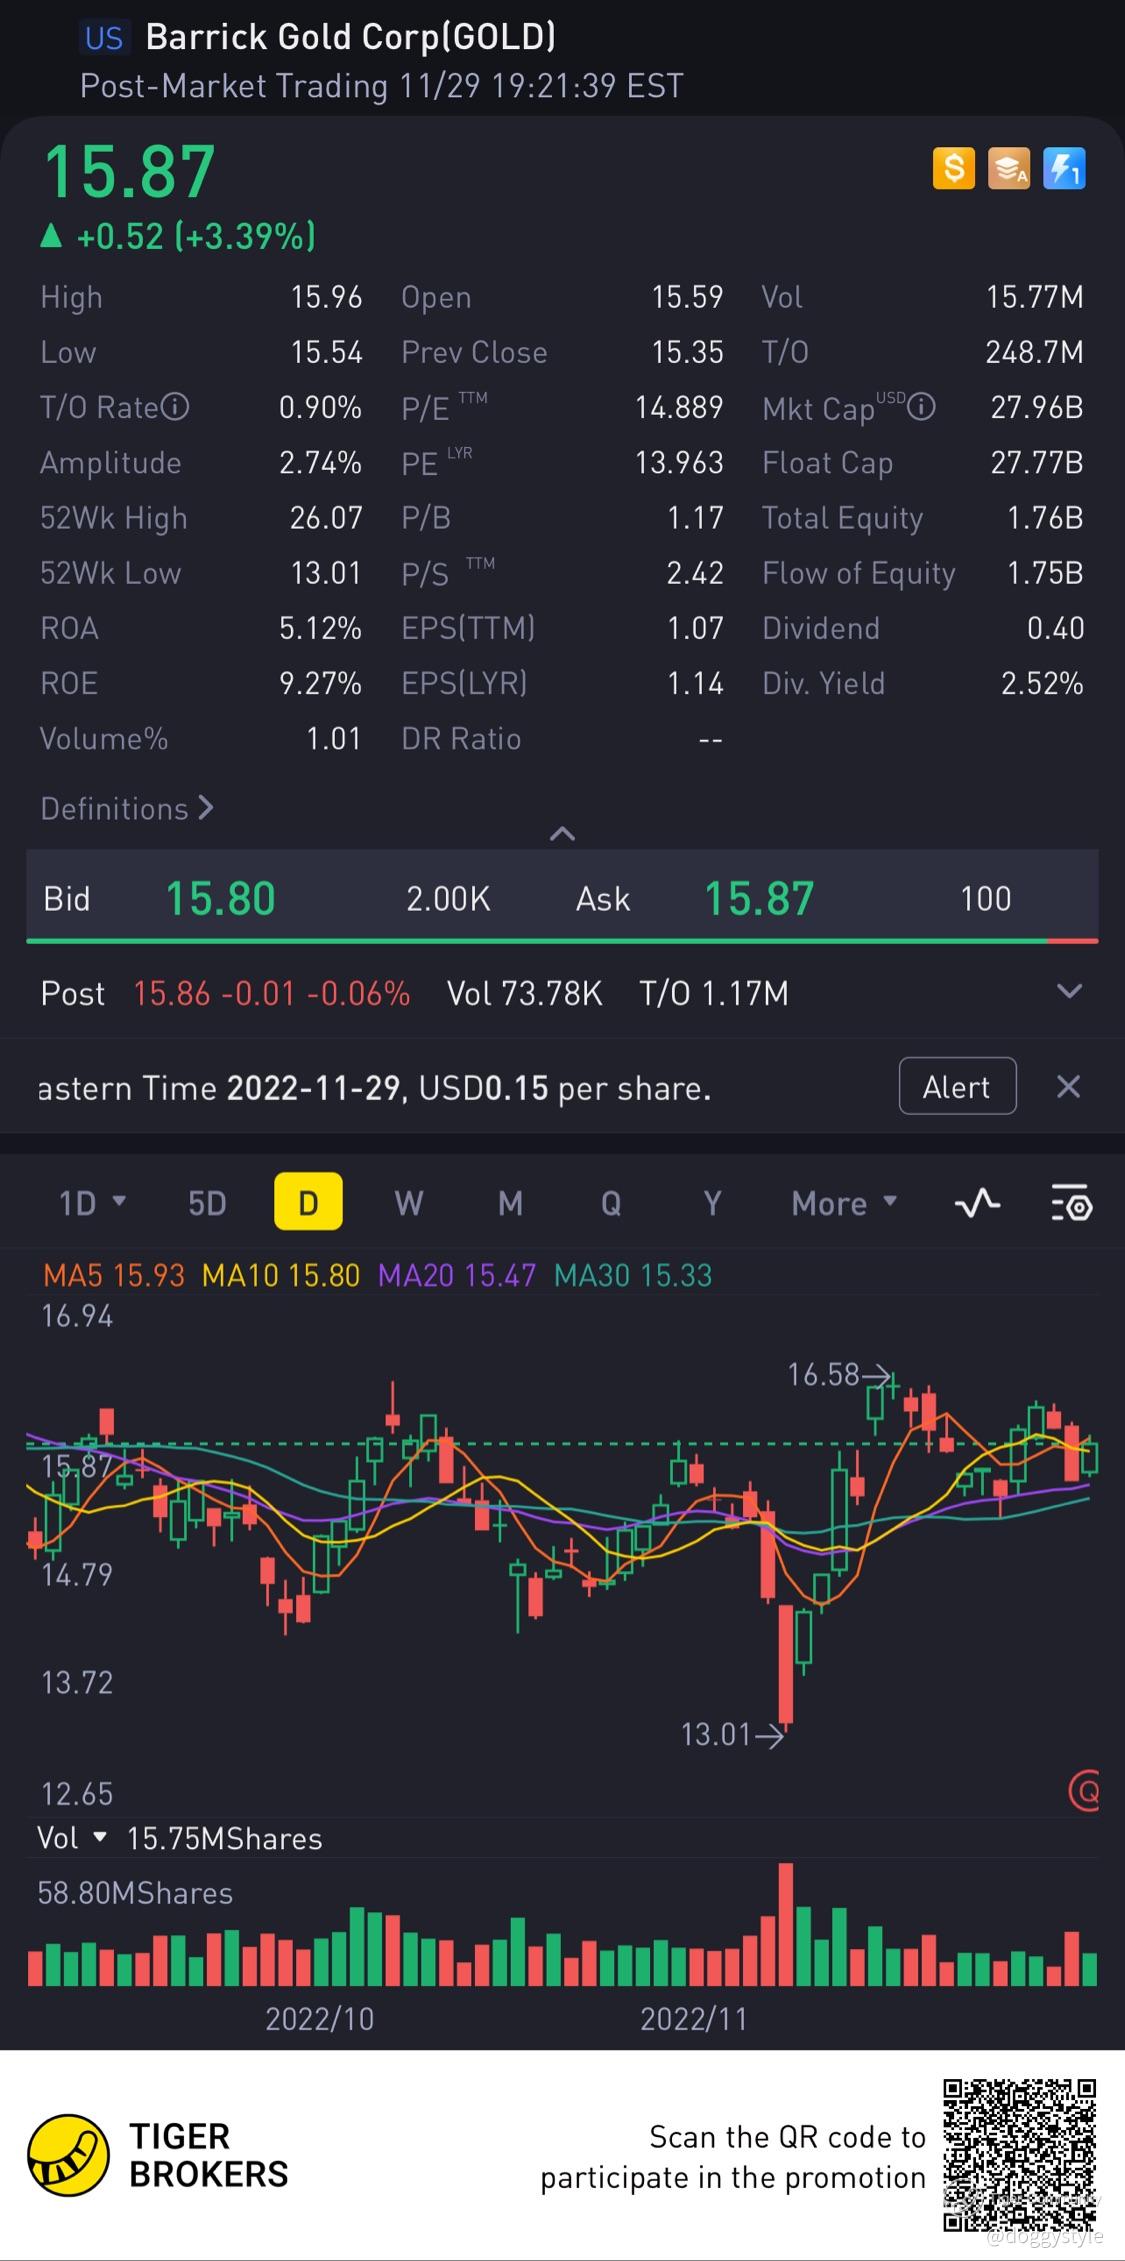Tap the Ask price 15.87
Viewport: 1125px width, 2261px height.
(x=759, y=898)
